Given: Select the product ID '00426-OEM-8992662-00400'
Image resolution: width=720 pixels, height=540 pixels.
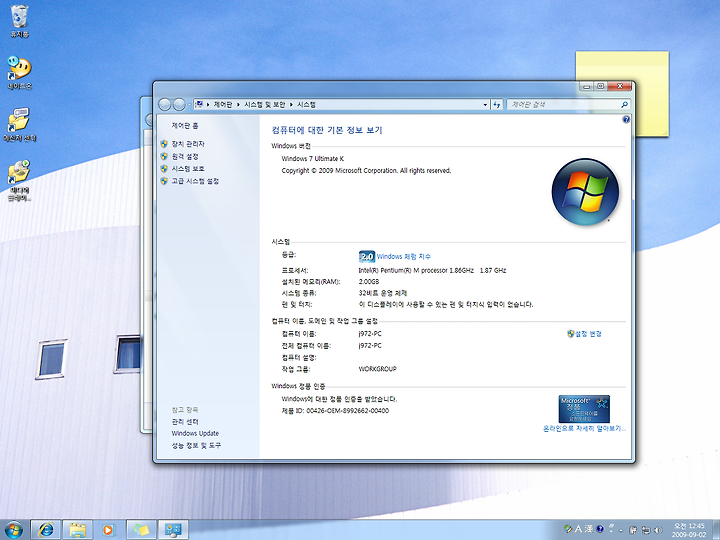Looking at the screenshot, I should click(348, 411).
